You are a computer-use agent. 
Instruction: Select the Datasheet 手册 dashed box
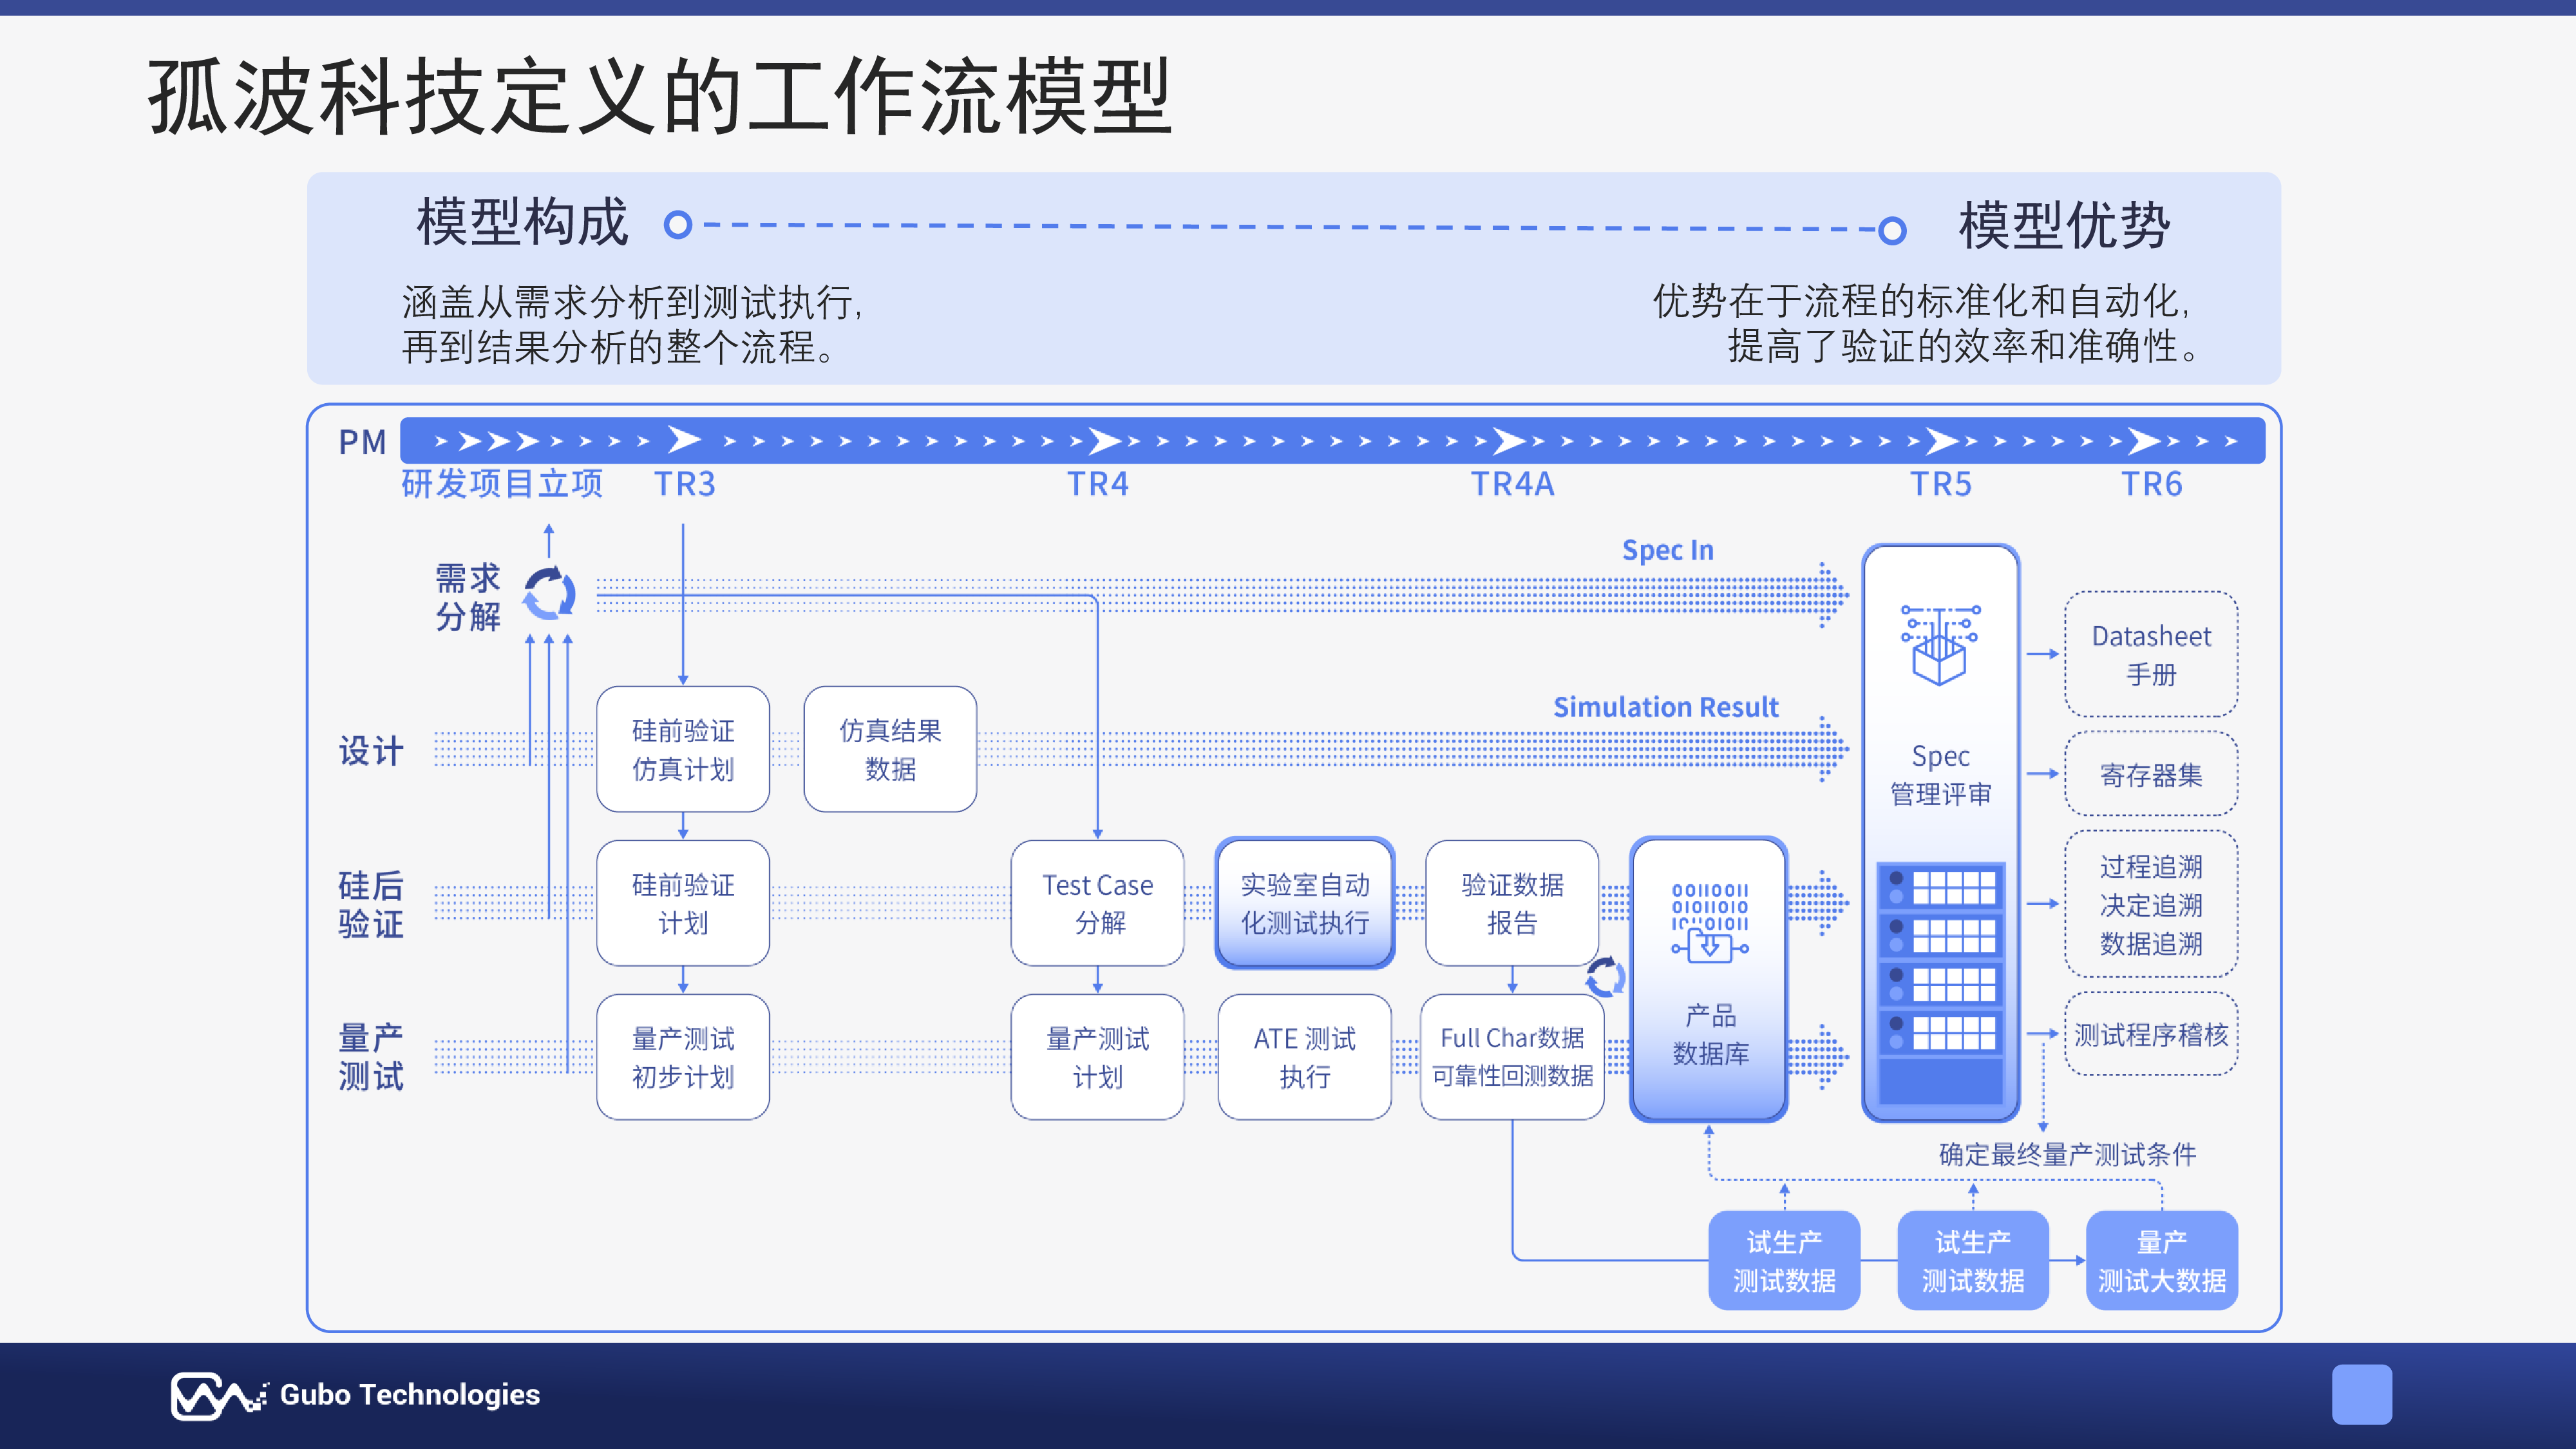coord(2151,654)
